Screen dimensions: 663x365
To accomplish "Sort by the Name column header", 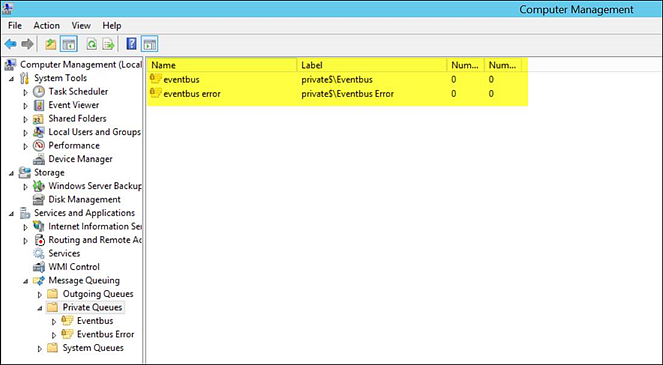I will click(222, 65).
